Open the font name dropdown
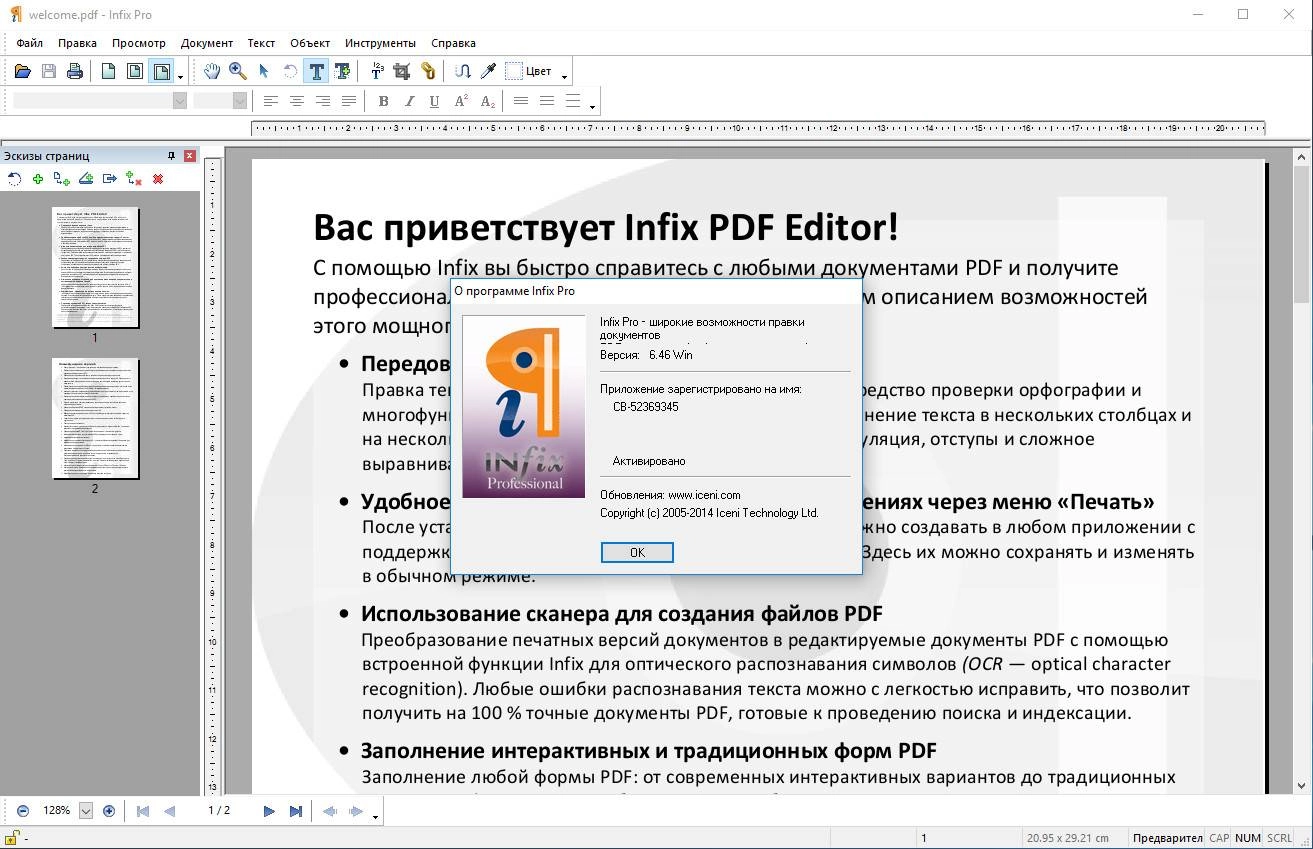This screenshot has height=849, width=1313. [180, 100]
